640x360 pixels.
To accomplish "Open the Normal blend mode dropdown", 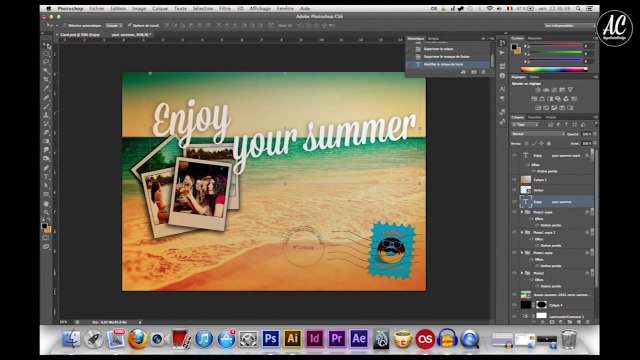I will click(x=538, y=133).
